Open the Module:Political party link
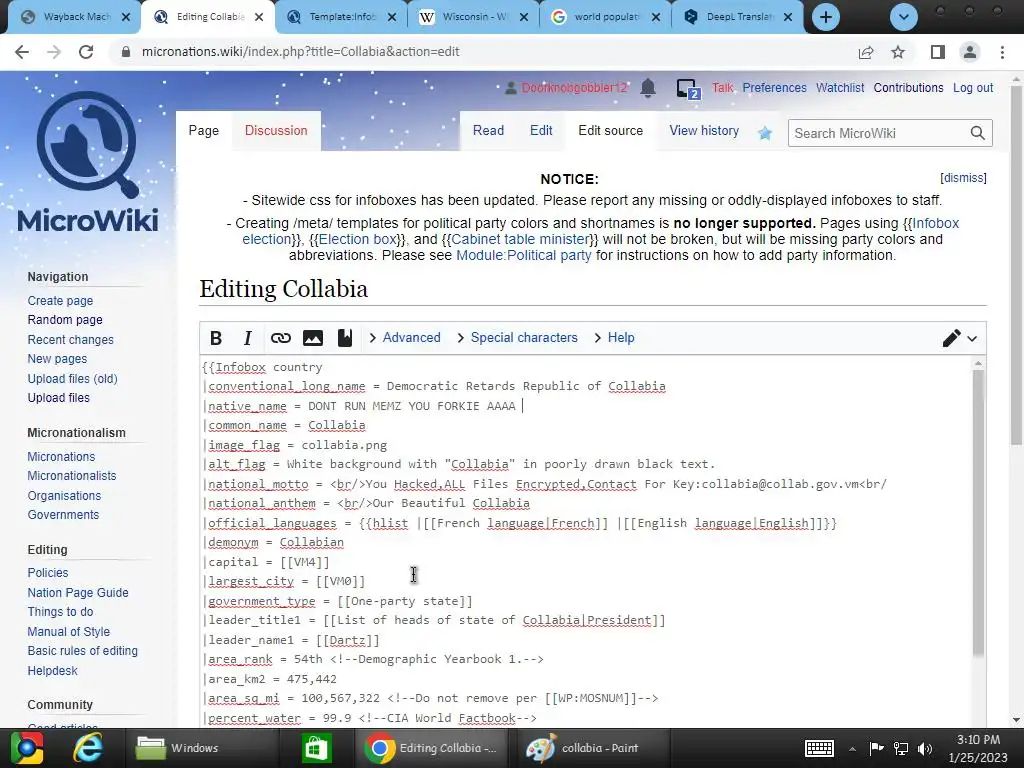This screenshot has height=768, width=1024. click(523, 255)
